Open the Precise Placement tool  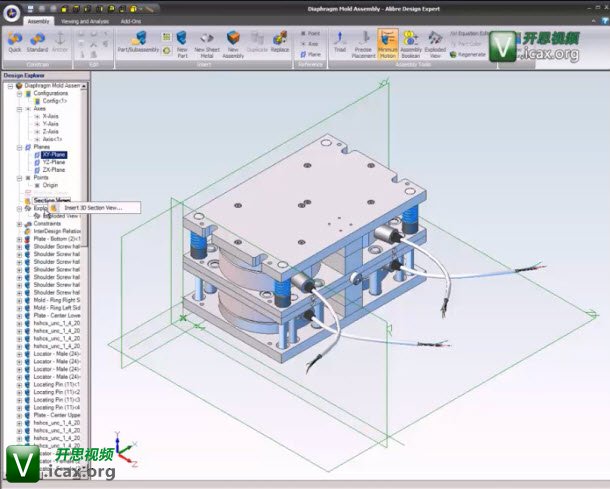pyautogui.click(x=362, y=40)
